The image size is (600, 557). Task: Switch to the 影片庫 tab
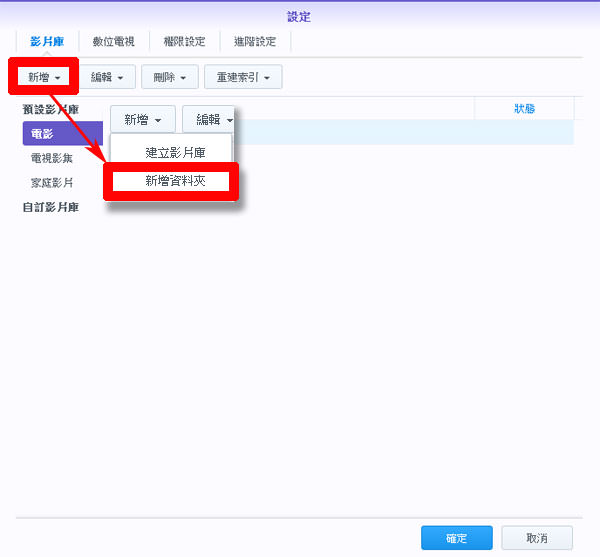point(49,41)
